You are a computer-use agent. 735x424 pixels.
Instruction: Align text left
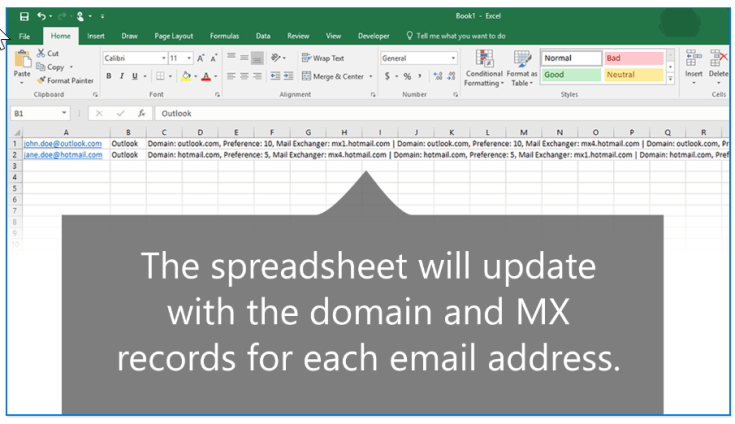231,76
